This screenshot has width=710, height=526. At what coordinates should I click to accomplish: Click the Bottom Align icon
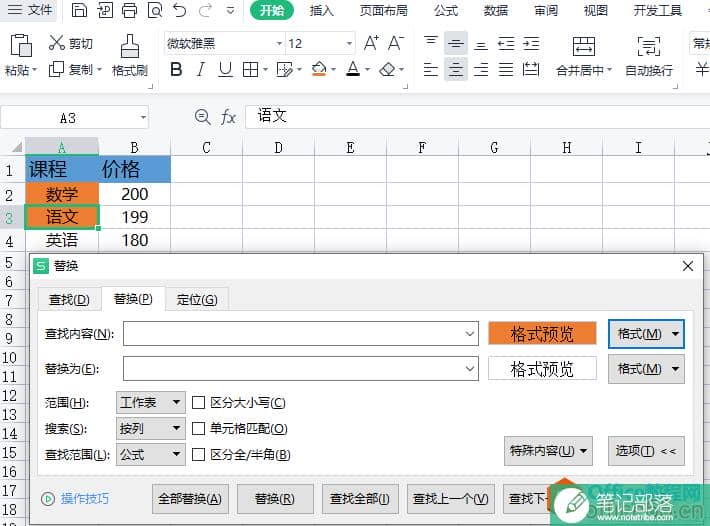(480, 44)
